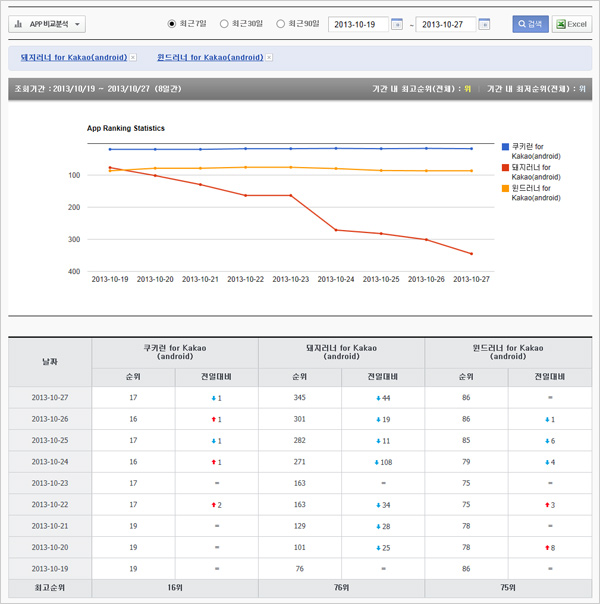Click the 2013-10-19 date row cell
Image resolution: width=600 pixels, height=604 pixels.
pos(50,569)
